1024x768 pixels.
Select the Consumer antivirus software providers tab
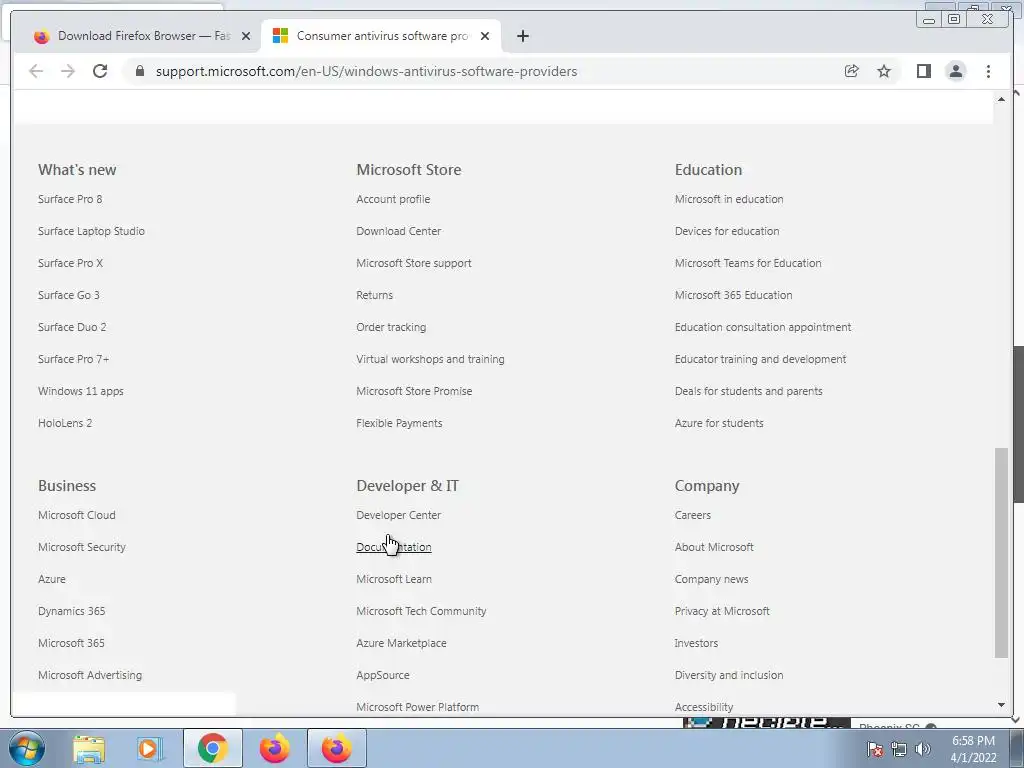[381, 36]
